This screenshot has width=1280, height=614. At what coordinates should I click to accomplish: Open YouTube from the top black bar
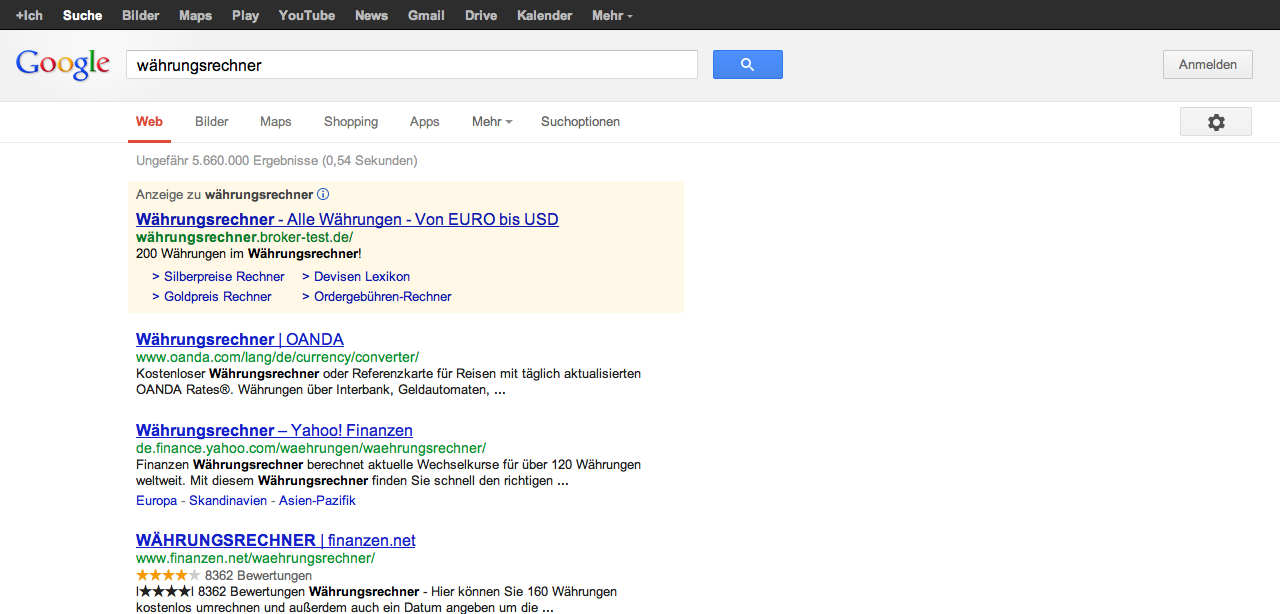click(x=307, y=15)
